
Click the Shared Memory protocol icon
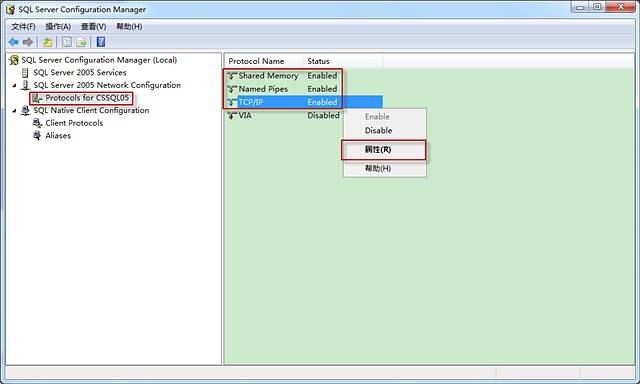(x=232, y=76)
